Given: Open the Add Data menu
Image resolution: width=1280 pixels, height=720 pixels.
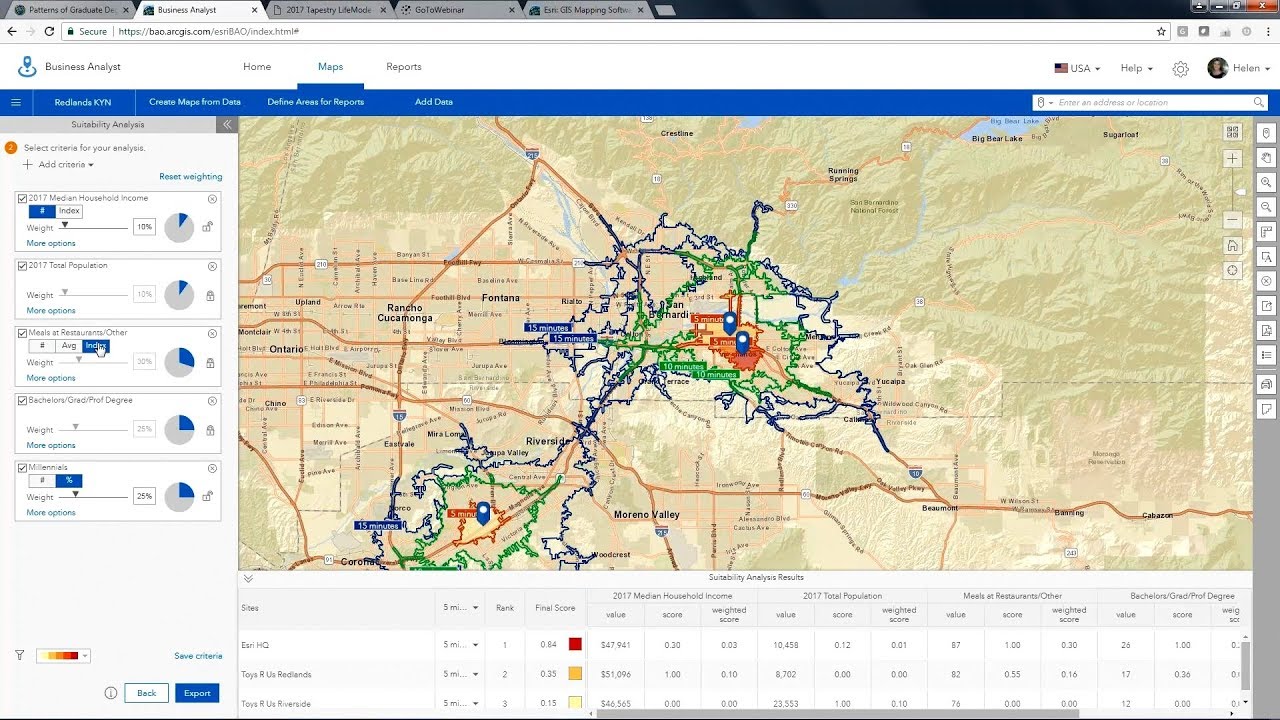Looking at the screenshot, I should [434, 102].
